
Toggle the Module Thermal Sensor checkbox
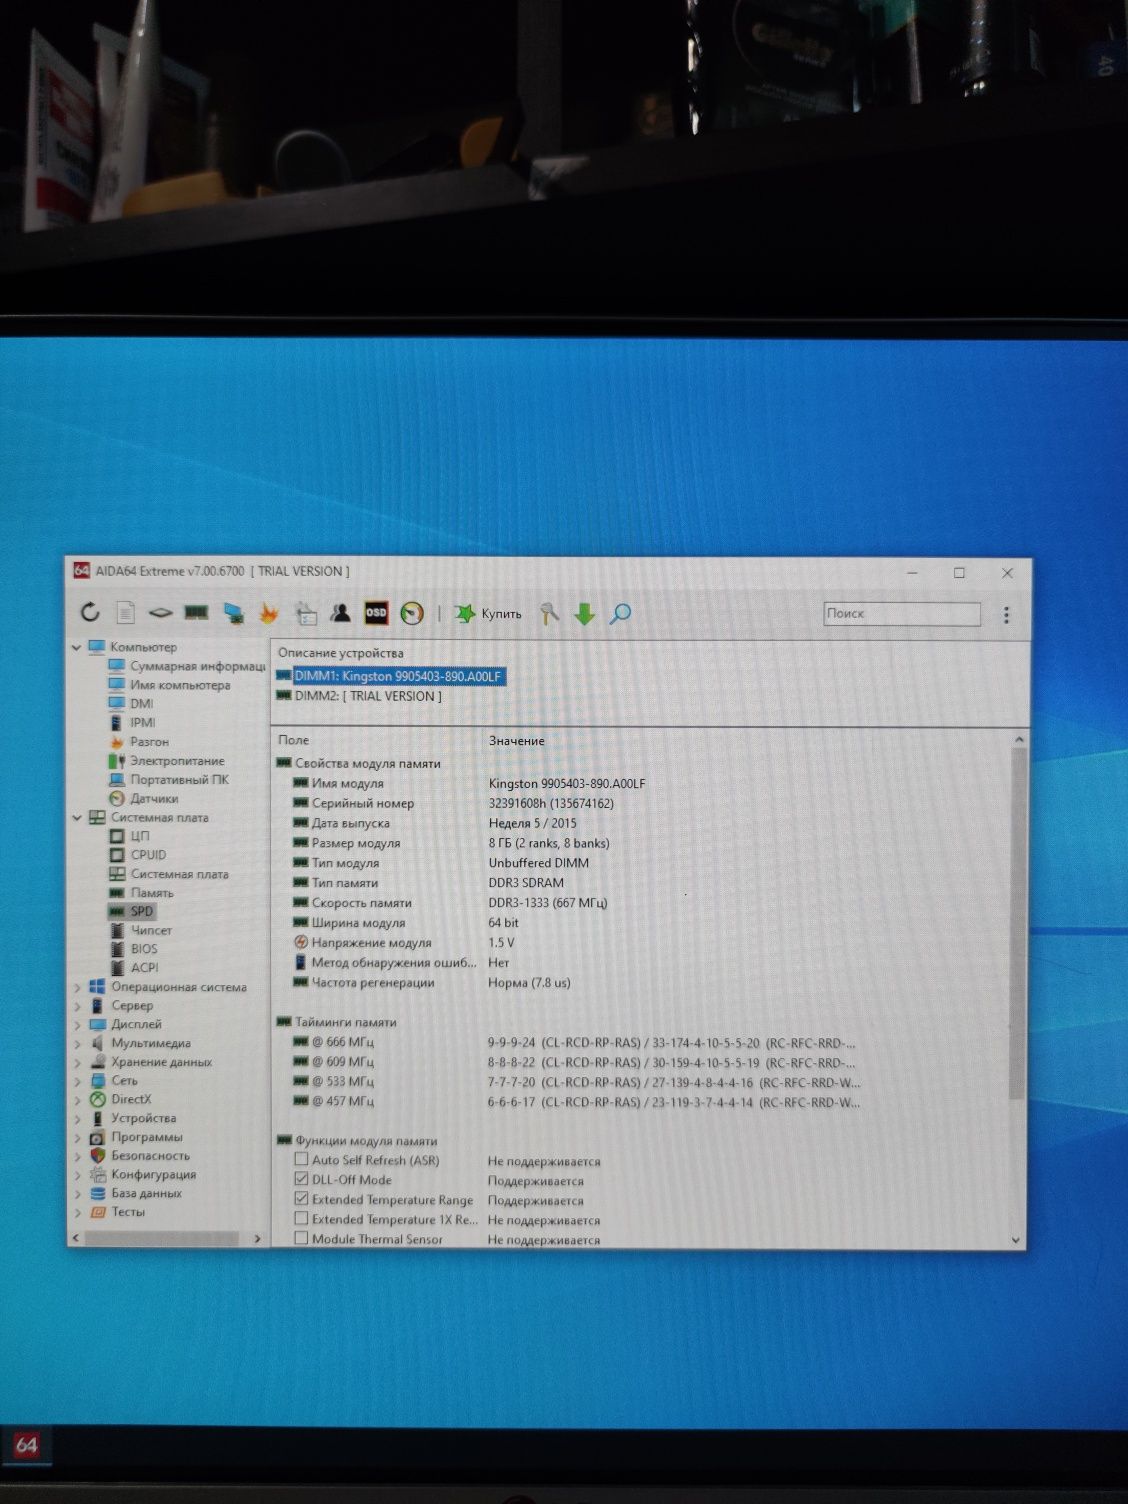tap(301, 1238)
